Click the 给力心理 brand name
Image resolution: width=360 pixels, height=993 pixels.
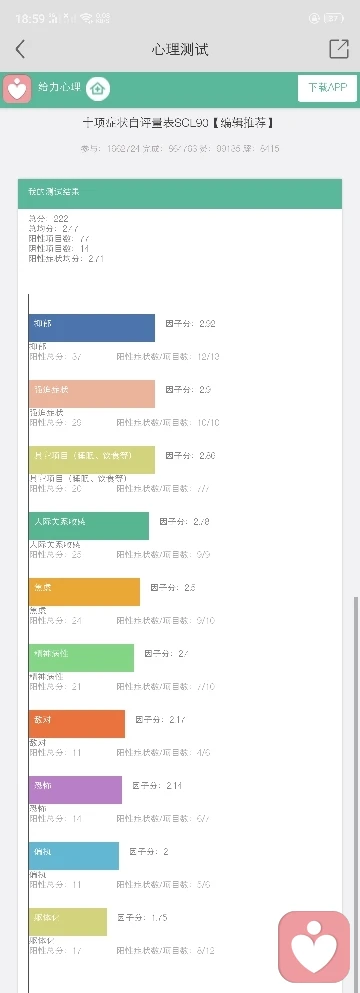60,87
